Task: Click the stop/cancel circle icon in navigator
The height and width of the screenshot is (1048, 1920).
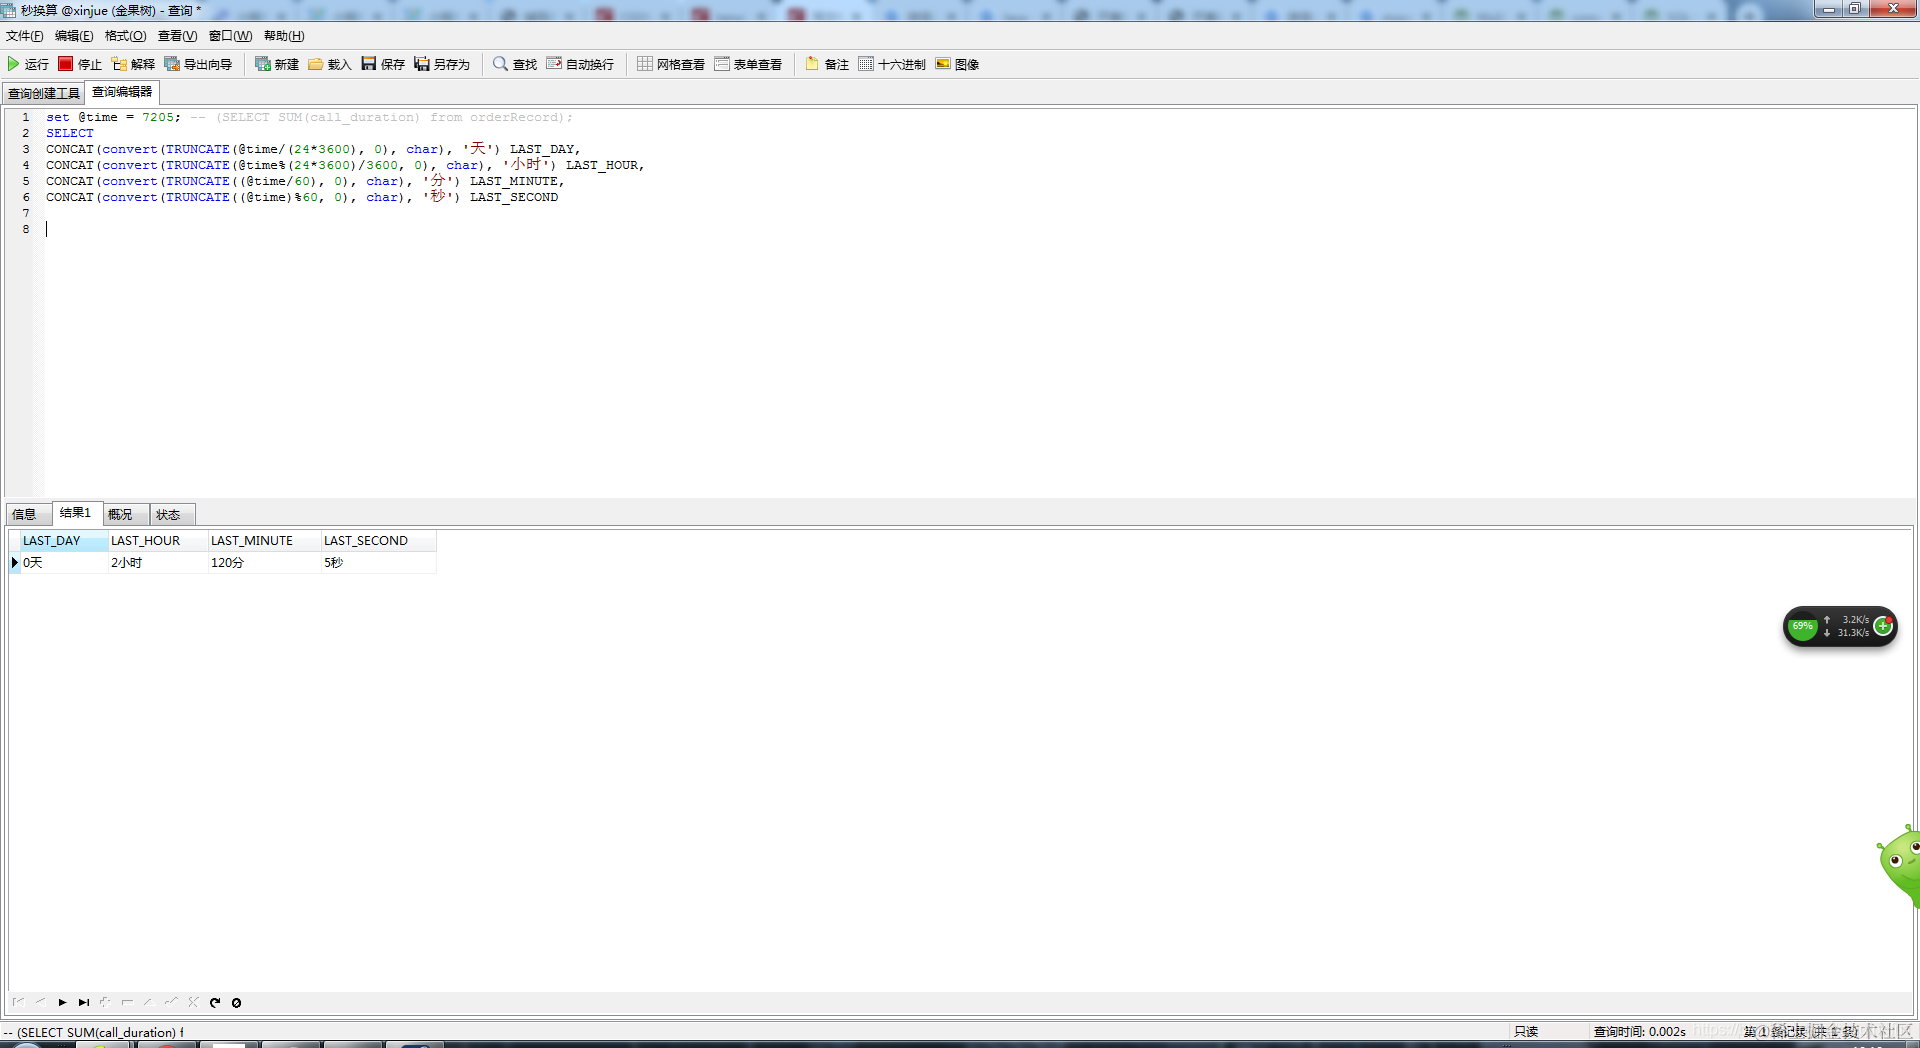Action: (237, 1002)
